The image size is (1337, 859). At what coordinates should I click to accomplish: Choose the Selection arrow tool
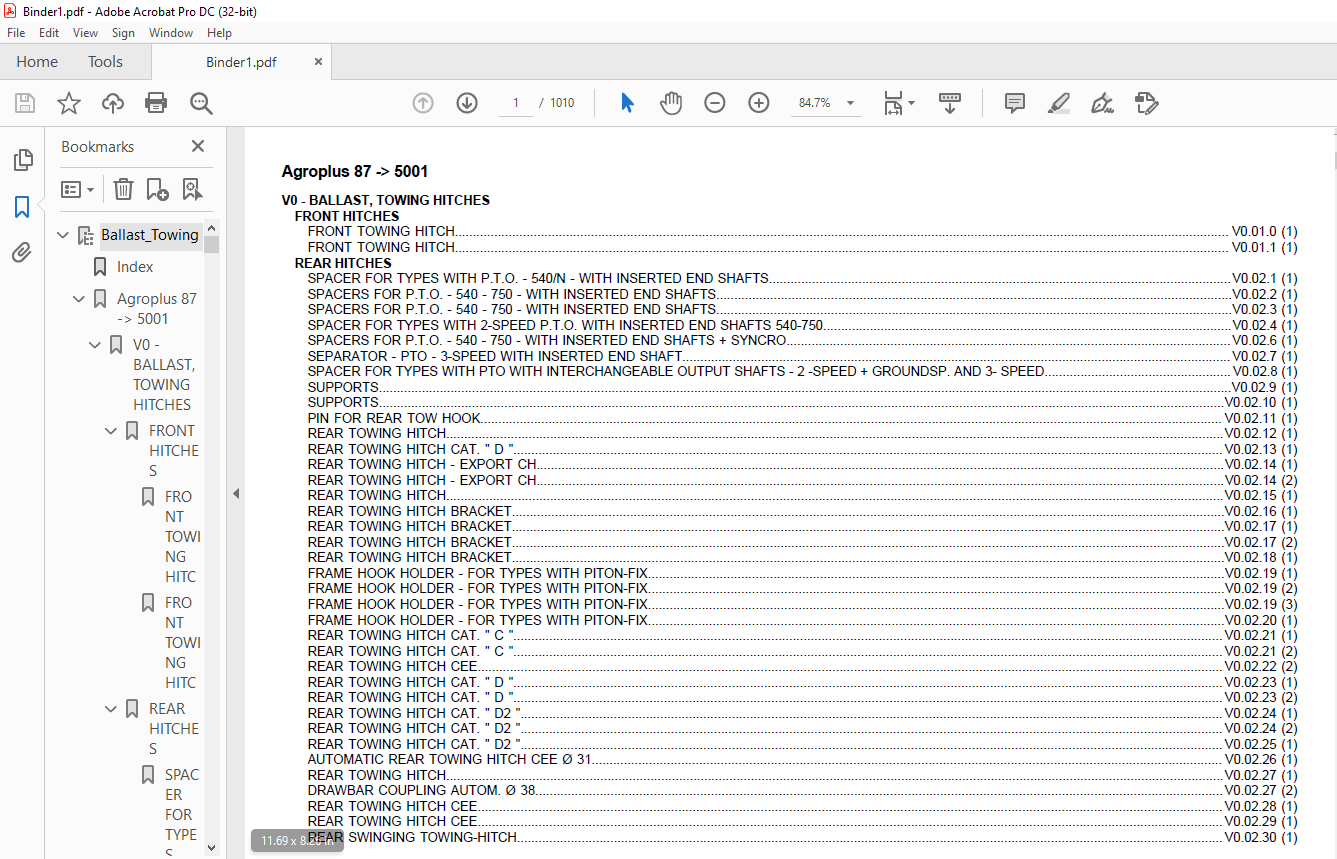tap(627, 103)
